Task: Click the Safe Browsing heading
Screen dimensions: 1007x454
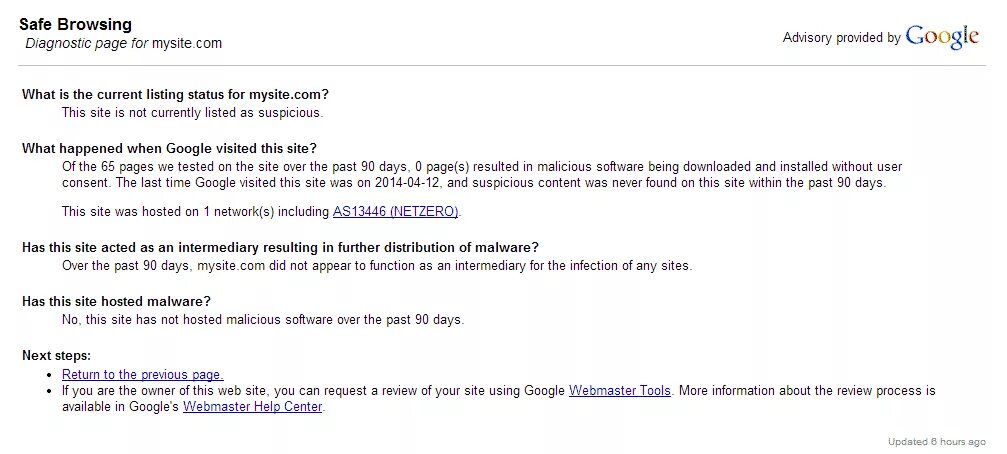Action: pyautogui.click(x=75, y=24)
